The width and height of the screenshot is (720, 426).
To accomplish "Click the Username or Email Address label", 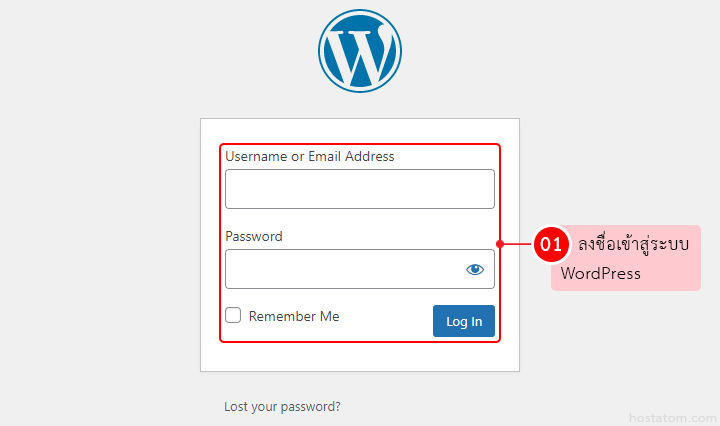I will coord(309,156).
